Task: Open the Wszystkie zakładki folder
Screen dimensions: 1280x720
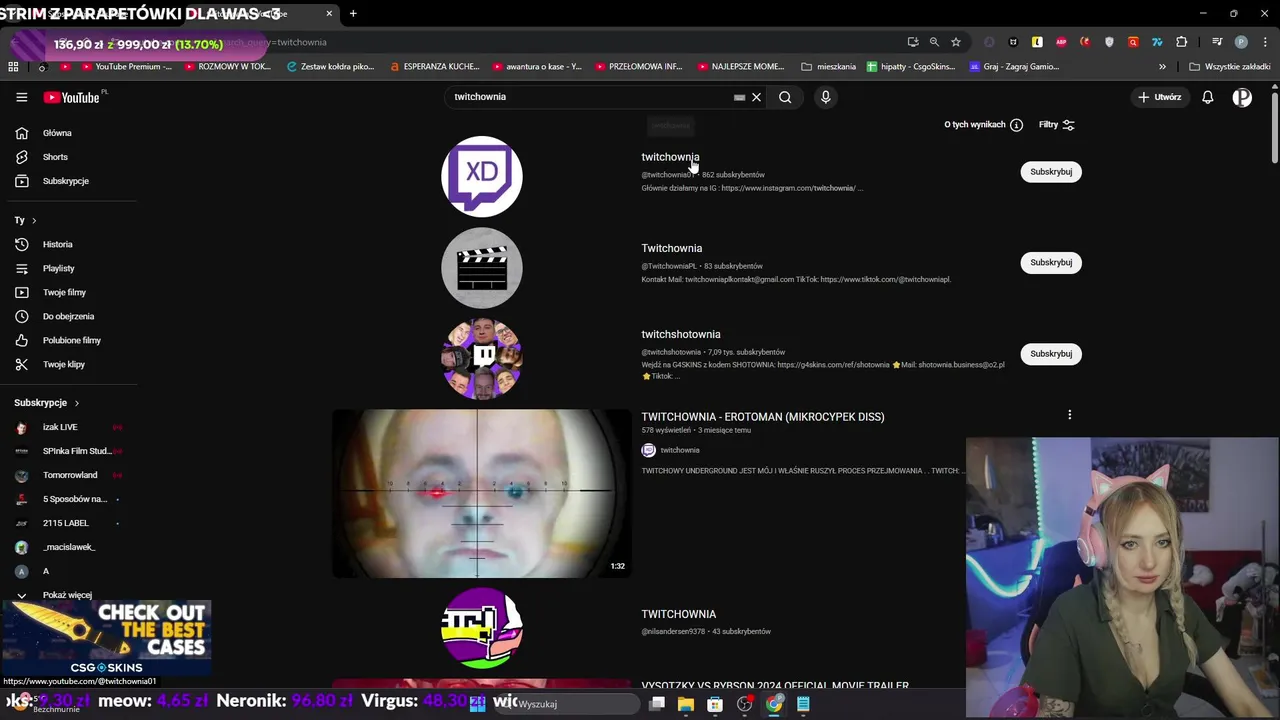Action: coord(1229,67)
